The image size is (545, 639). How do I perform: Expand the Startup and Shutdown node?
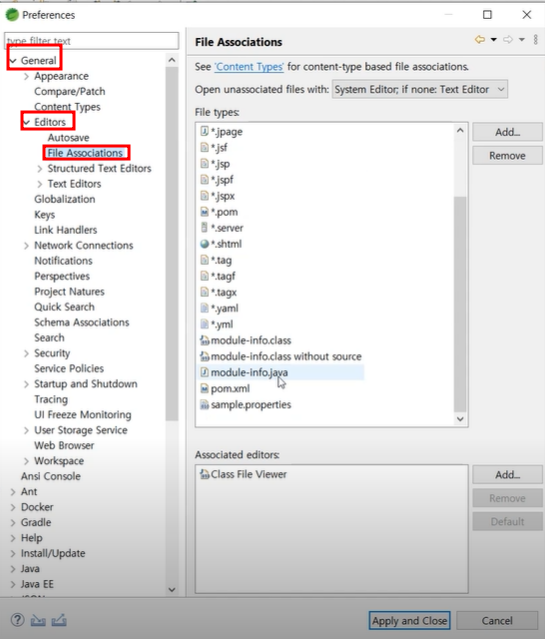[x=26, y=384]
